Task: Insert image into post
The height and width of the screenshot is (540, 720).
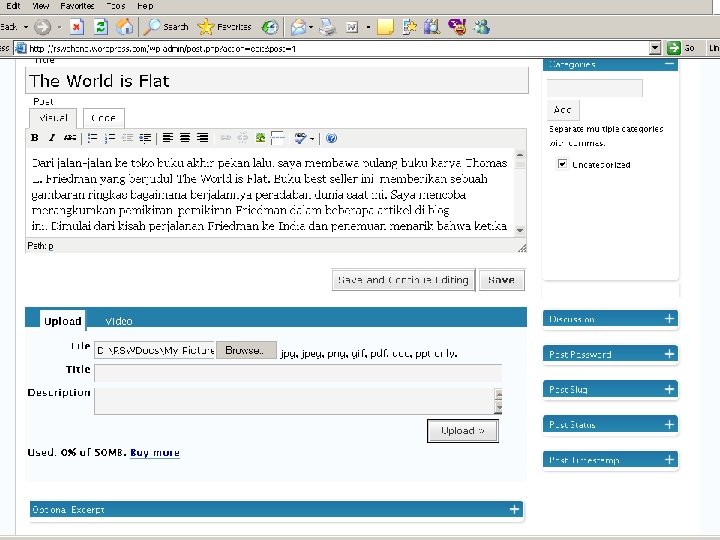Action: 260,138
